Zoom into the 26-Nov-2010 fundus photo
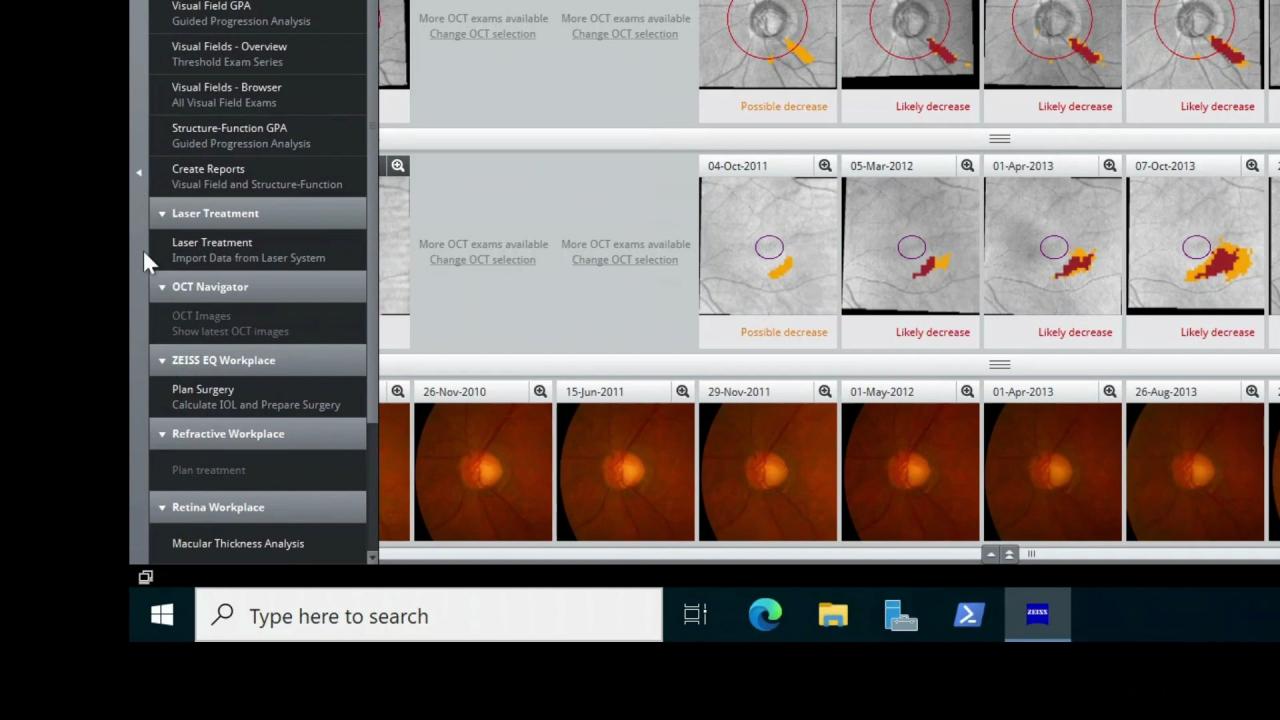The image size is (1280, 720). (540, 391)
